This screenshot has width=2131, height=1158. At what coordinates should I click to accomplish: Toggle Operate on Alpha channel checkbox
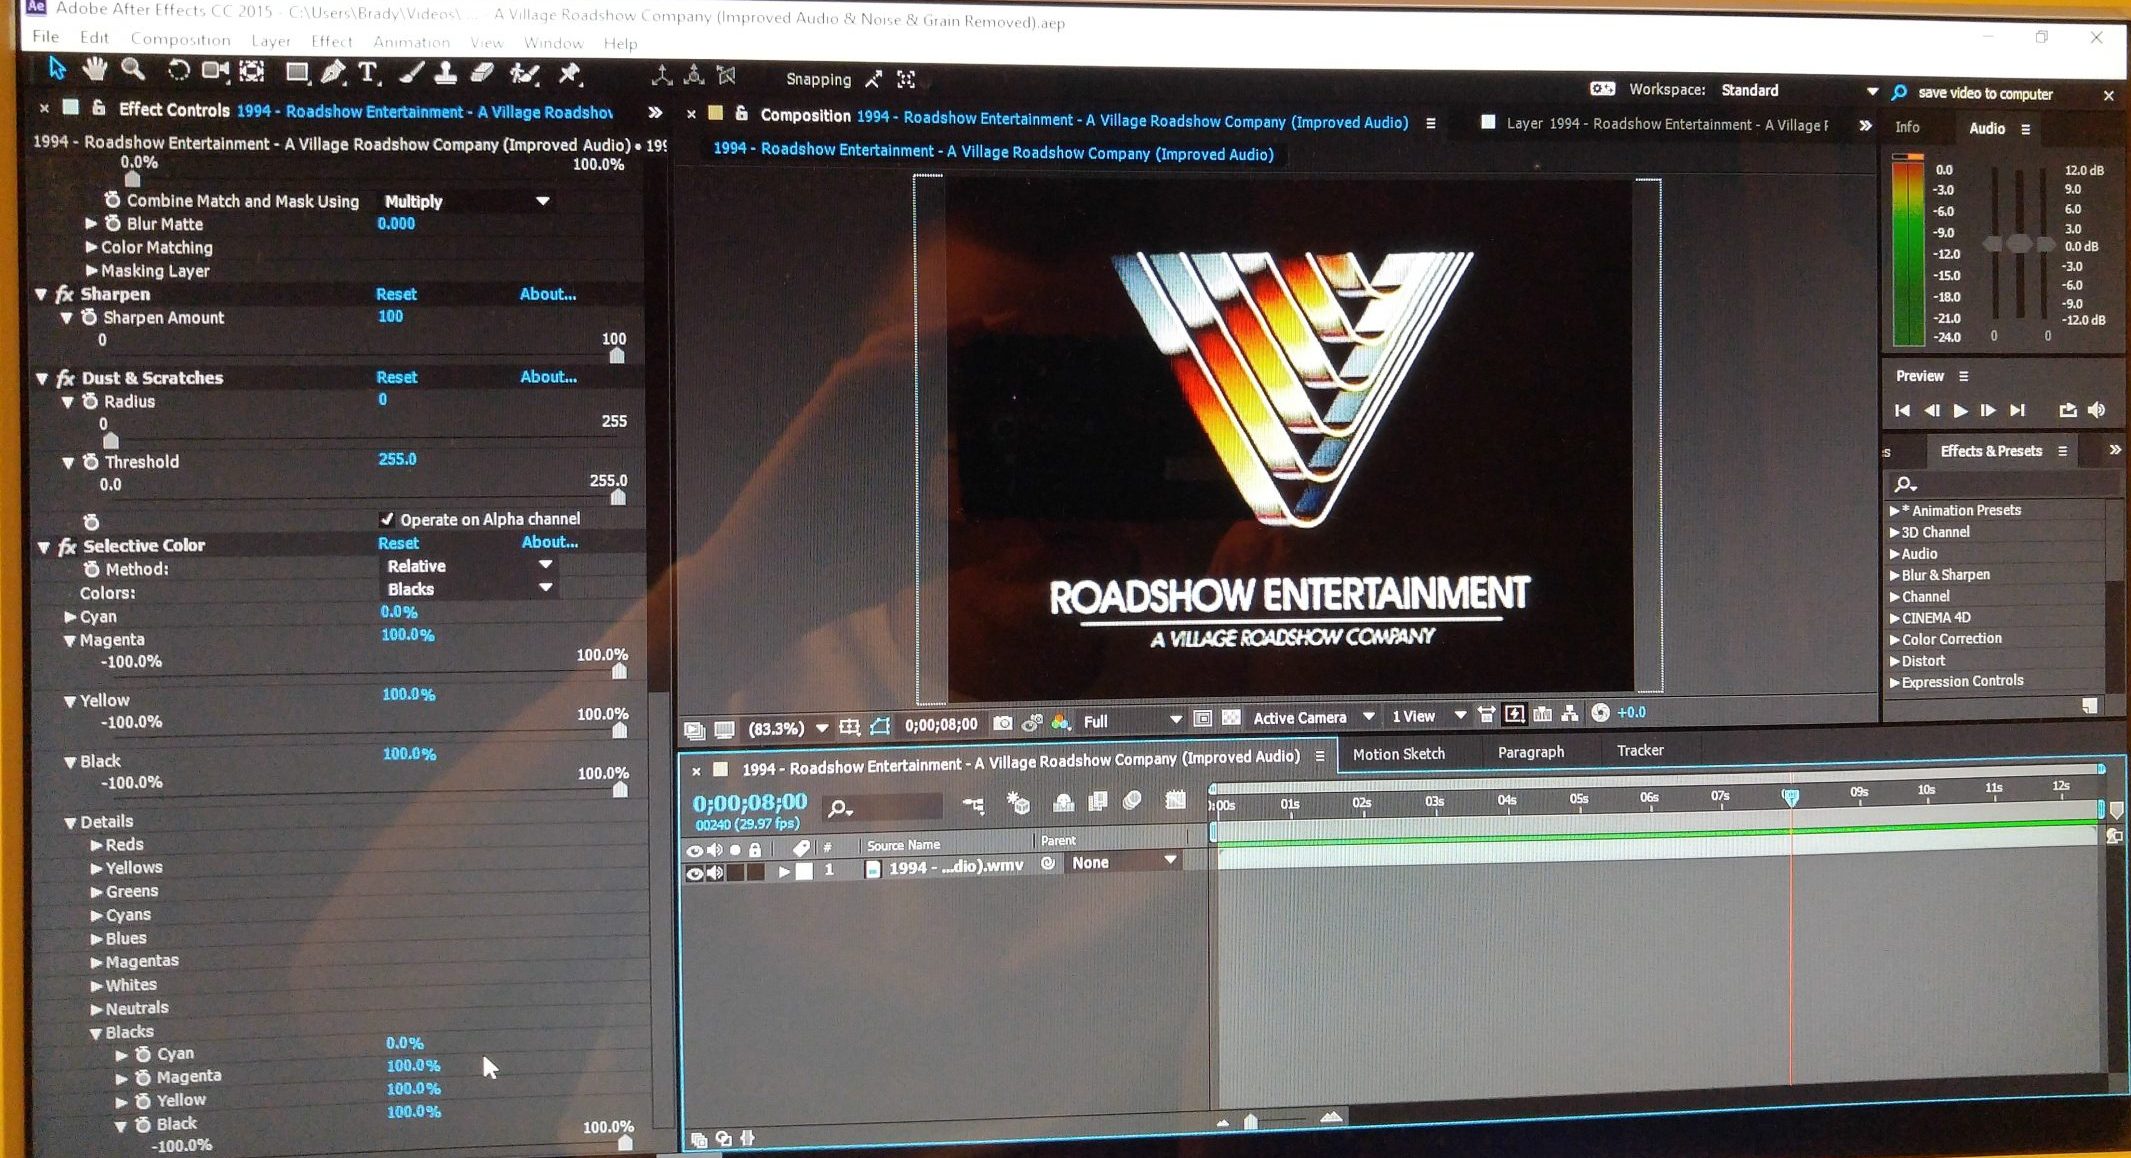[387, 518]
